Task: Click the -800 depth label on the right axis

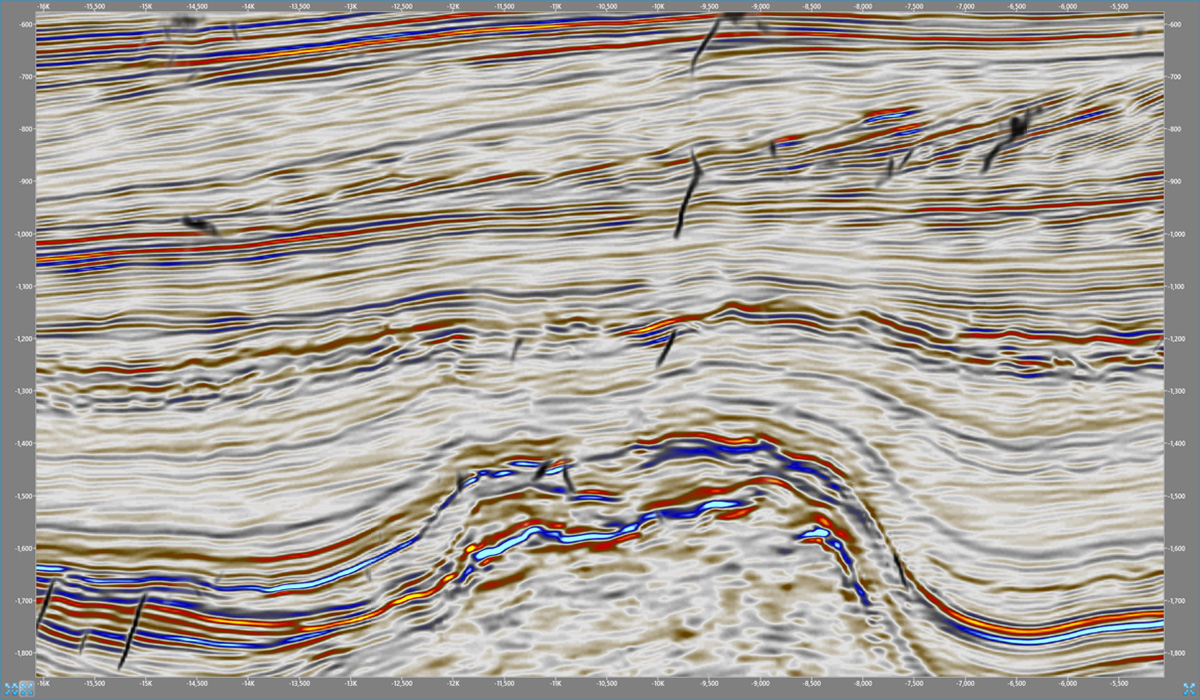Action: coord(1176,129)
